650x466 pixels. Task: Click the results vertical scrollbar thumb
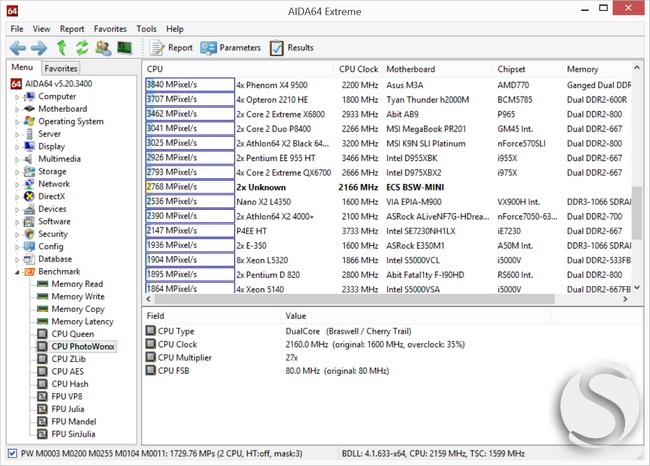(x=636, y=213)
